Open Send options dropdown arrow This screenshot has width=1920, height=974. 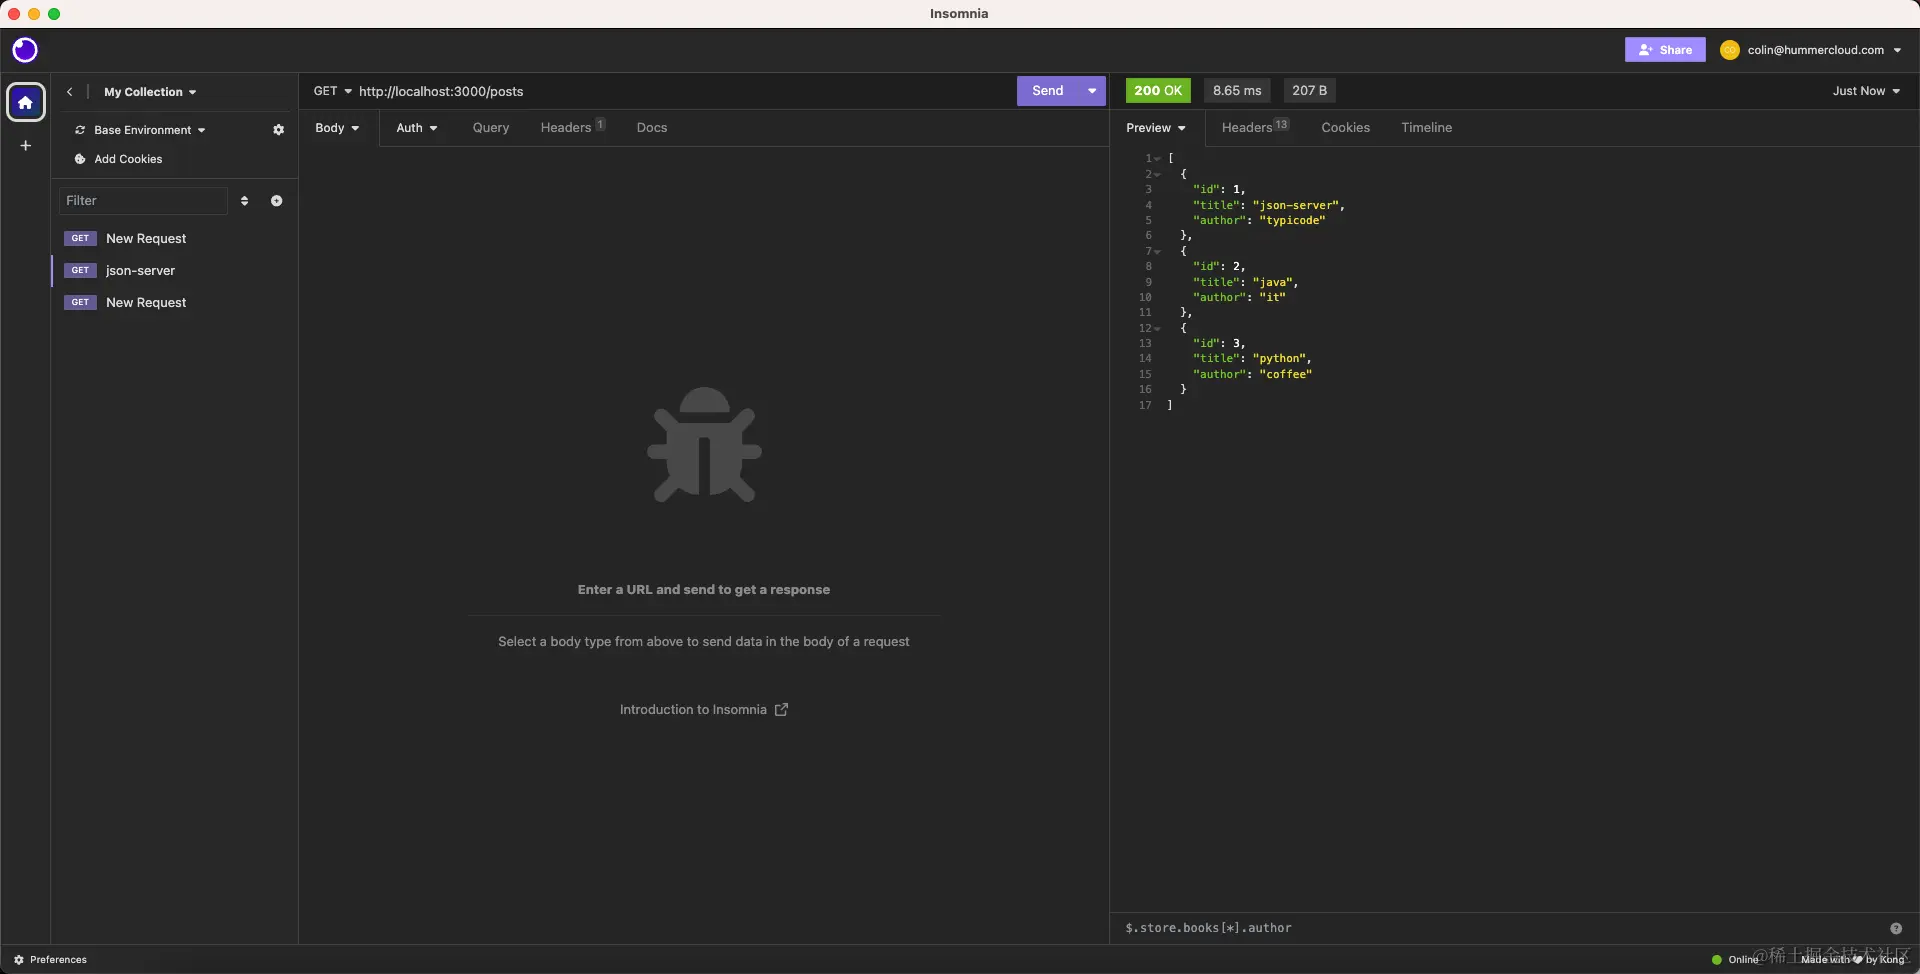coord(1092,91)
